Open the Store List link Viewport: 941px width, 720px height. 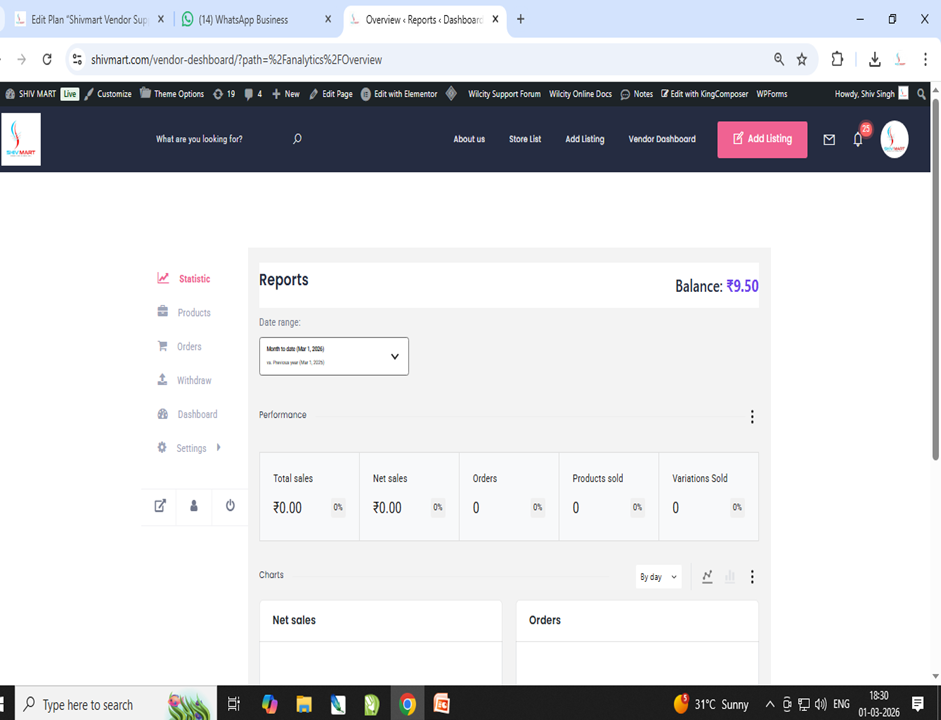tap(525, 139)
